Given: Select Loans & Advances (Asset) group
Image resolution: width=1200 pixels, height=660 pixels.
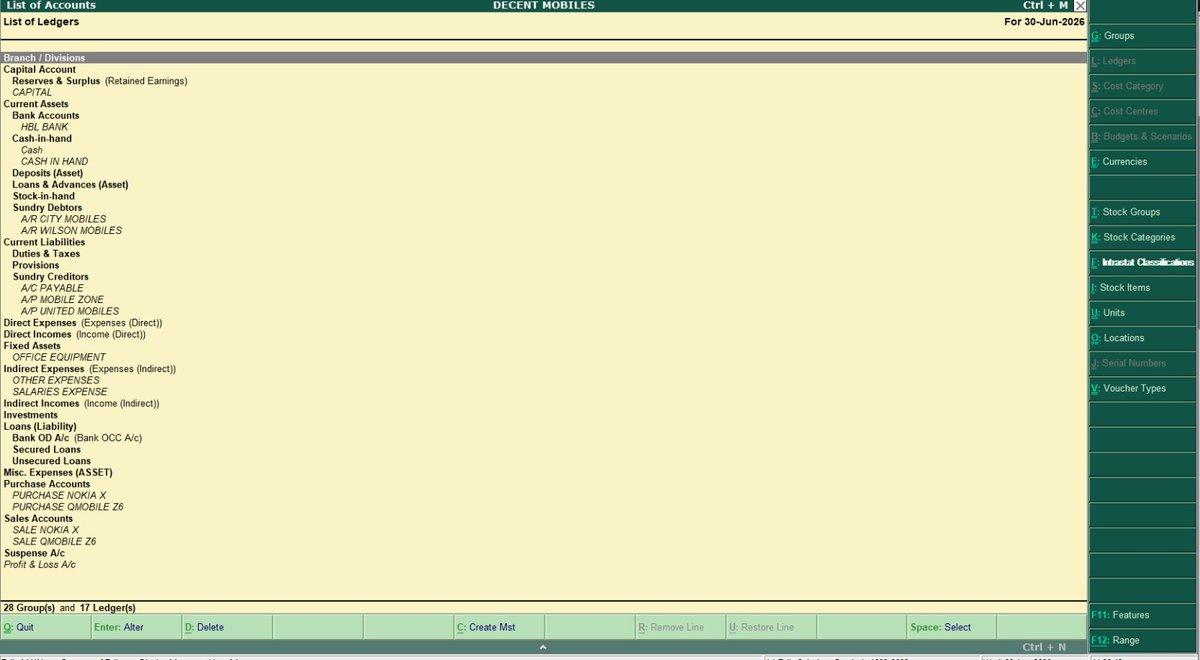Looking at the screenshot, I should tap(70, 185).
